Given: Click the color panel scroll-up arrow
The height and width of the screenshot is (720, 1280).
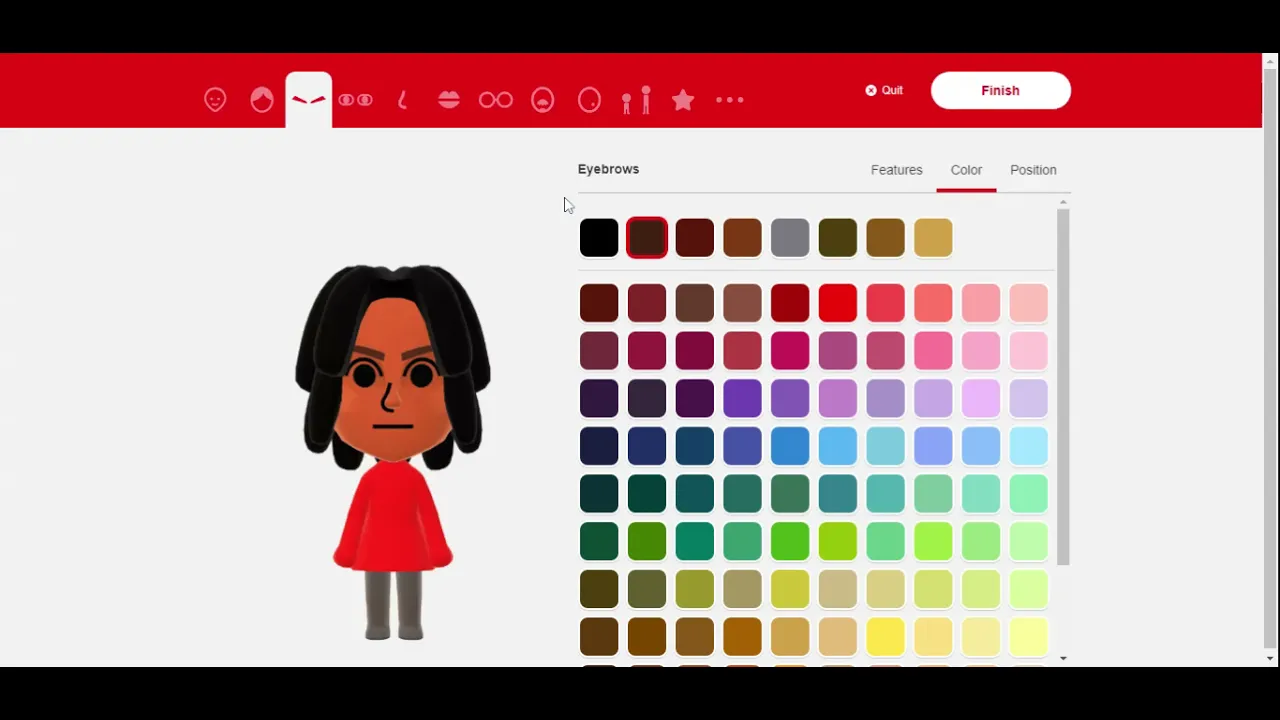Looking at the screenshot, I should (x=1063, y=203).
